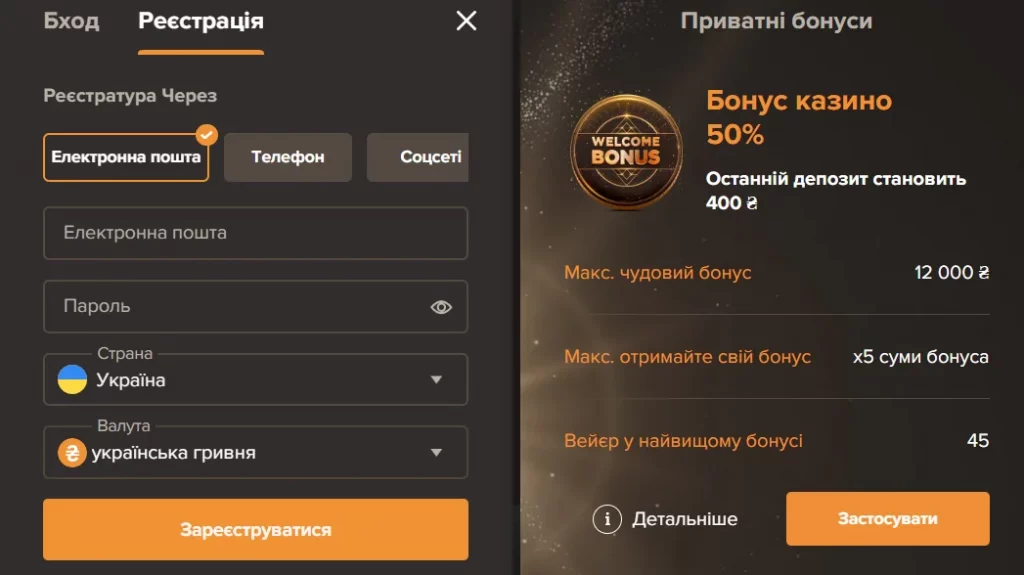Open the Україна country selector field

click(x=255, y=380)
